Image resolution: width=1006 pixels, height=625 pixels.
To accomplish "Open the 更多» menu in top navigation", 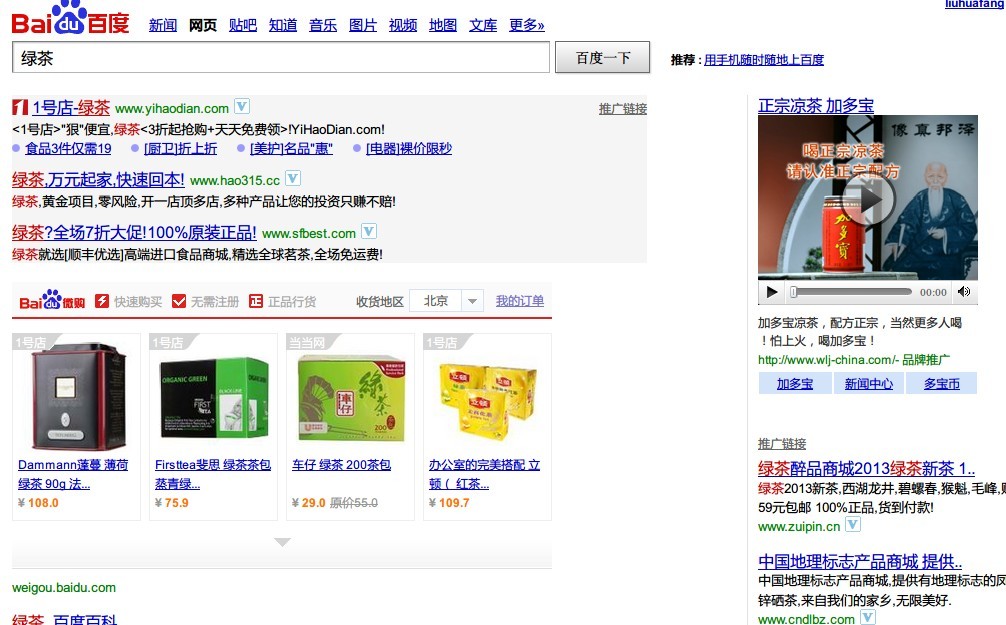I will (527, 25).
